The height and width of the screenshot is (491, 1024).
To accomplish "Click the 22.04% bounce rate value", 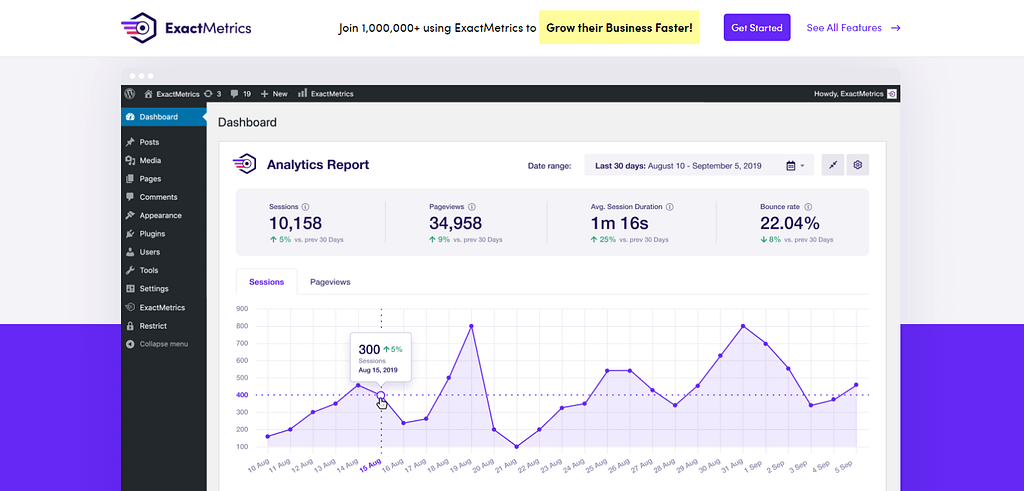I will [x=790, y=223].
